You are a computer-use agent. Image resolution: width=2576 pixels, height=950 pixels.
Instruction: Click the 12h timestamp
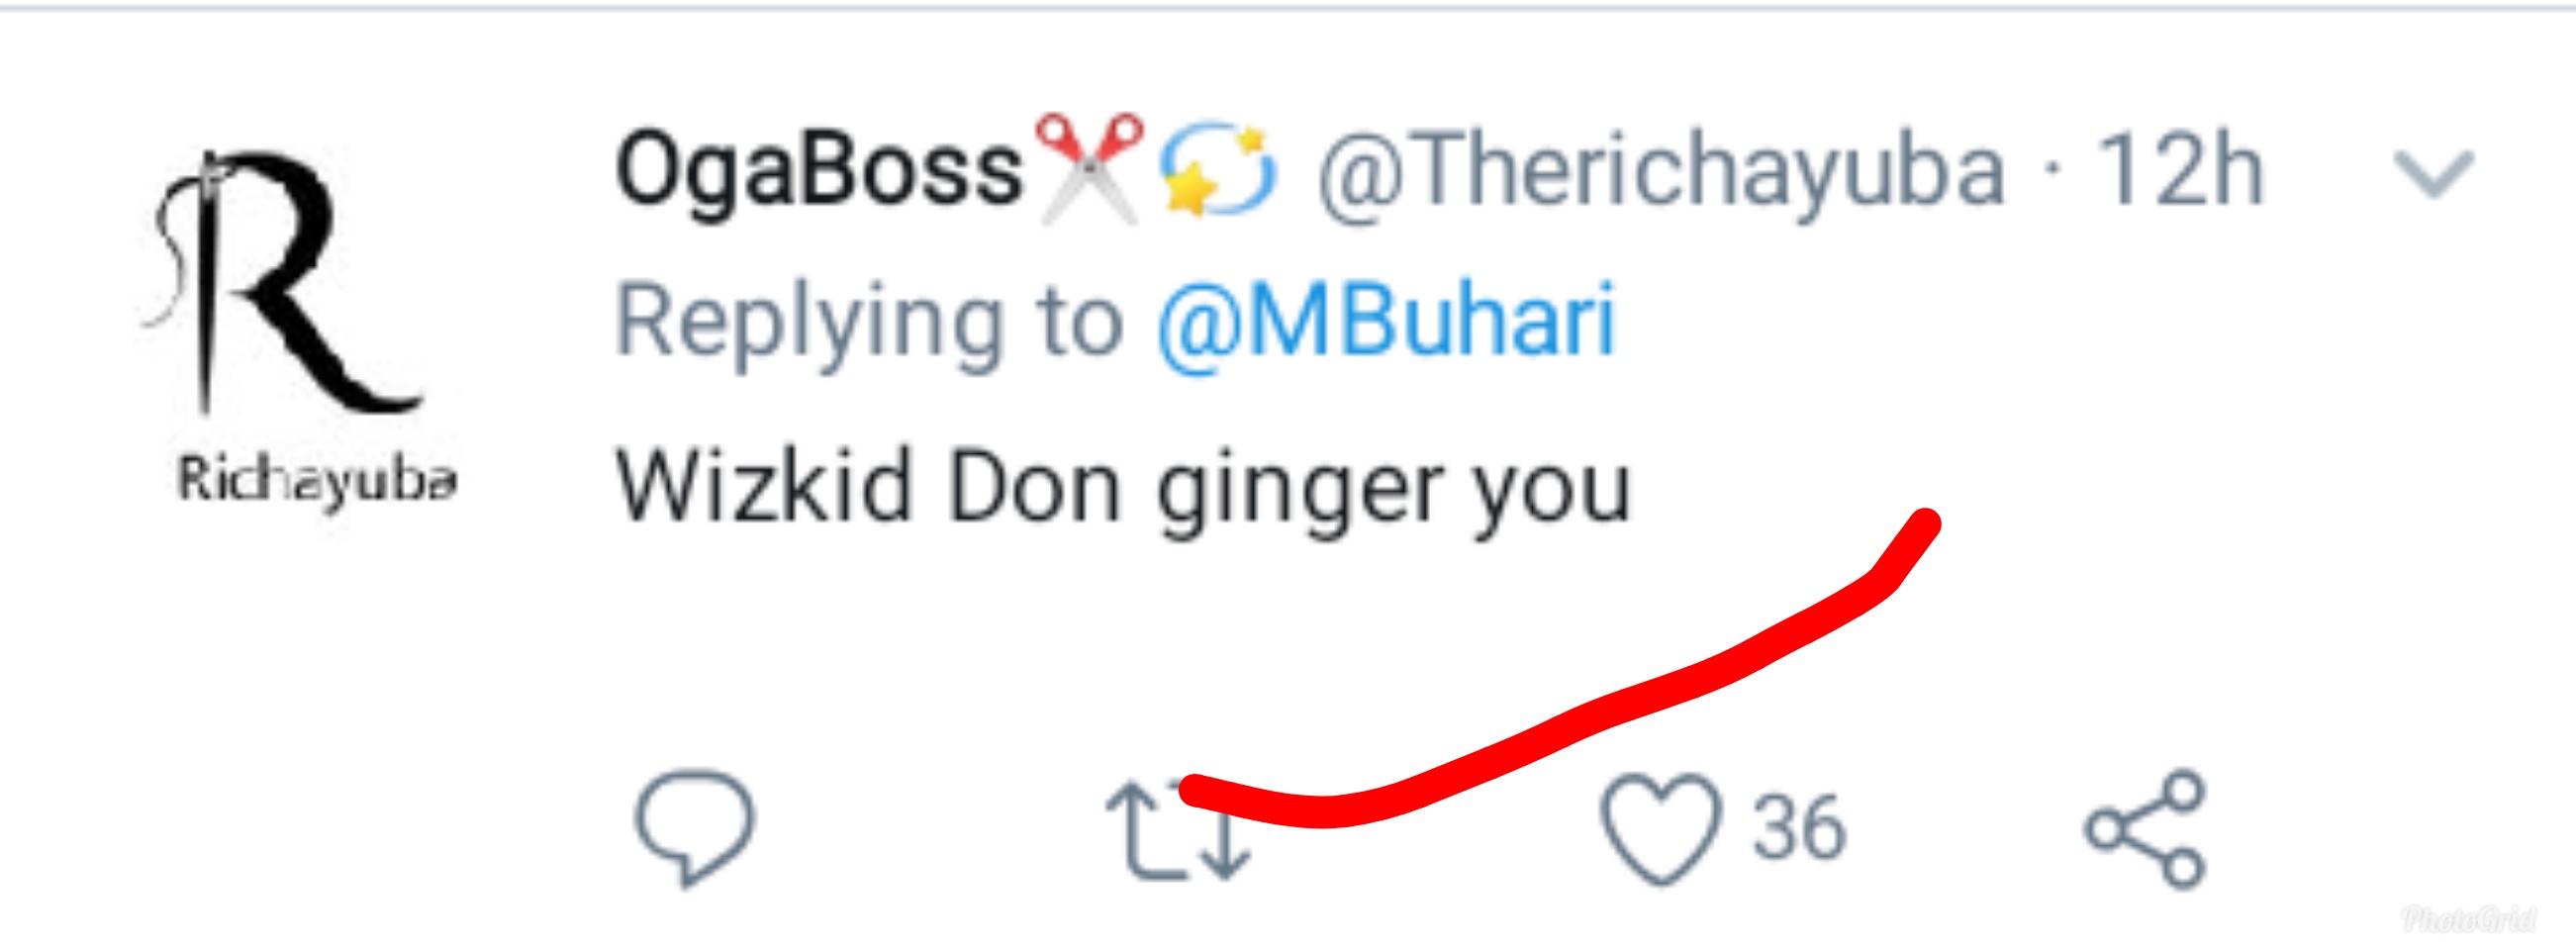point(2180,172)
